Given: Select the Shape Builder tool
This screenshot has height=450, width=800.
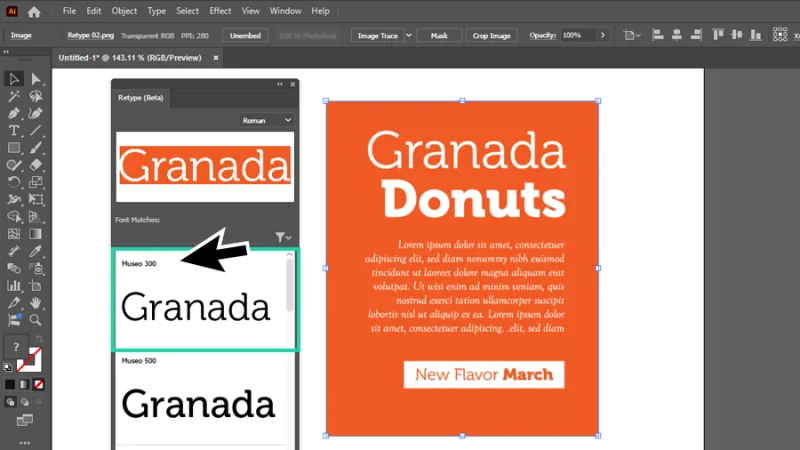Looking at the screenshot, I should click(x=14, y=217).
